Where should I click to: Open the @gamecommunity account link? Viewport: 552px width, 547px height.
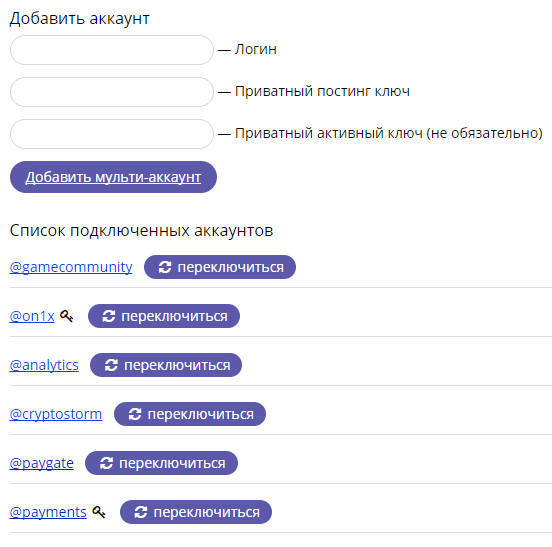tap(71, 267)
